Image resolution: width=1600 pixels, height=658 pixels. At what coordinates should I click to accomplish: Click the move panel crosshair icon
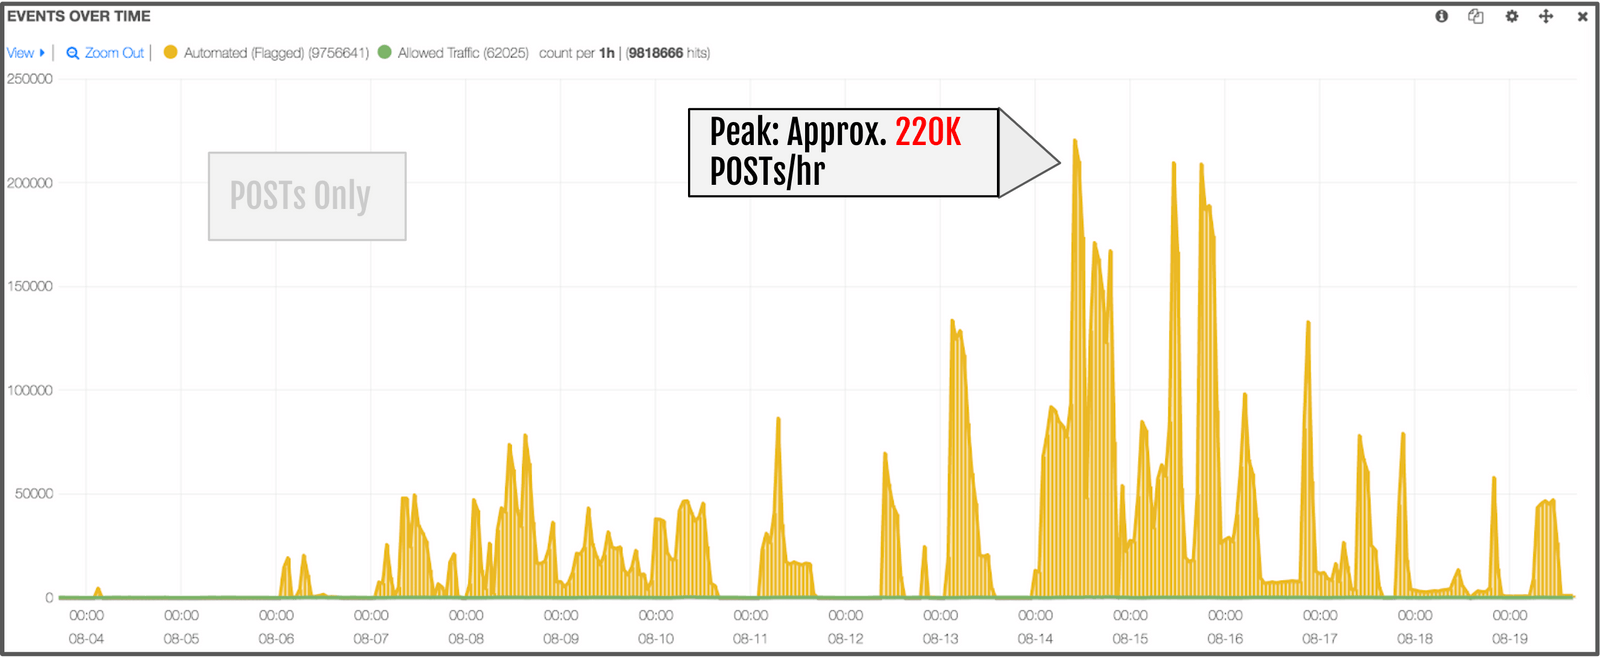pos(1546,16)
